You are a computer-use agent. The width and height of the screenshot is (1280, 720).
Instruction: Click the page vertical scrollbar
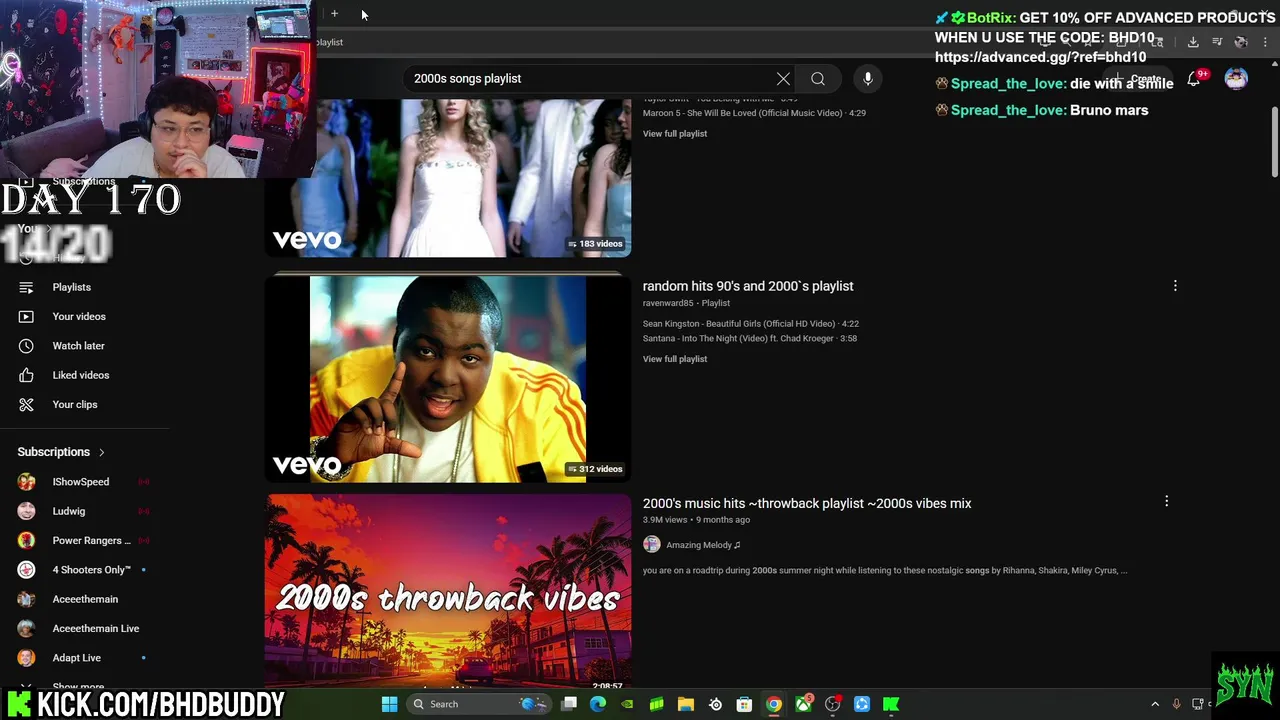point(1274,140)
